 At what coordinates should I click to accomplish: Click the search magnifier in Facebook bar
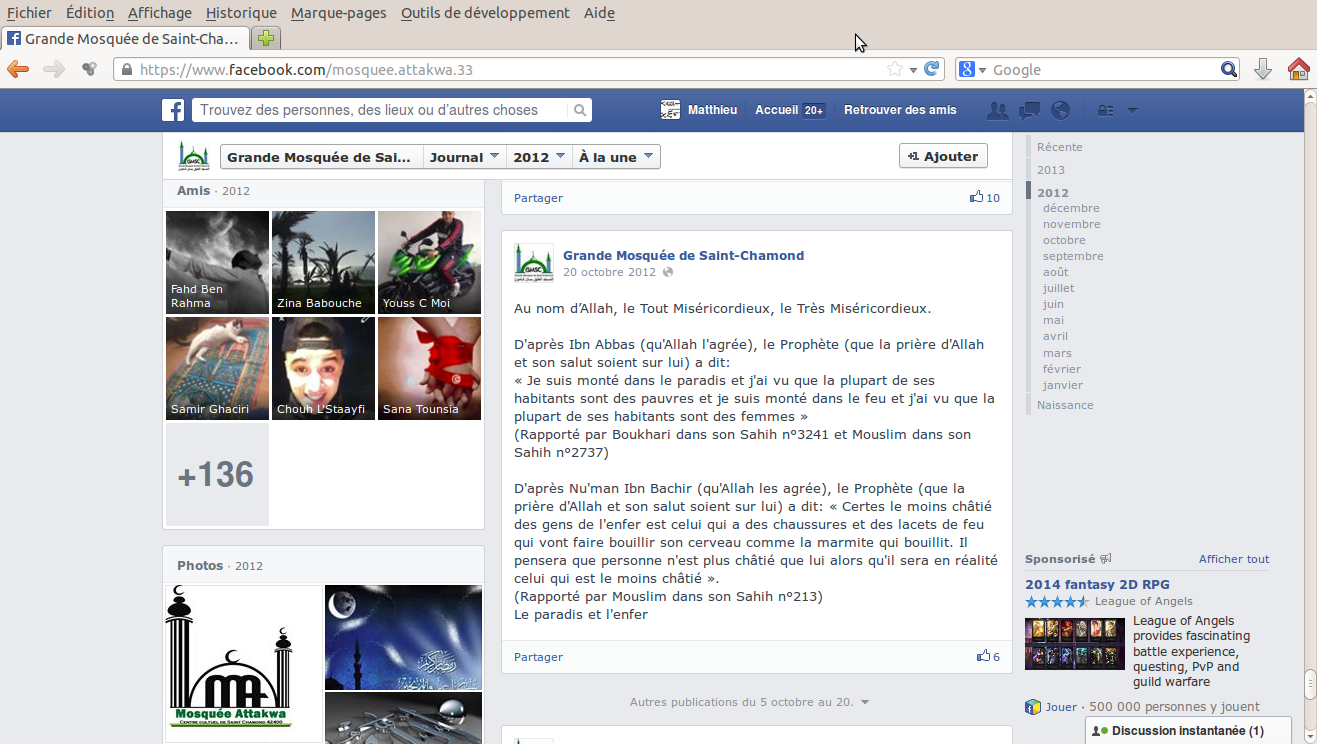[x=580, y=110]
